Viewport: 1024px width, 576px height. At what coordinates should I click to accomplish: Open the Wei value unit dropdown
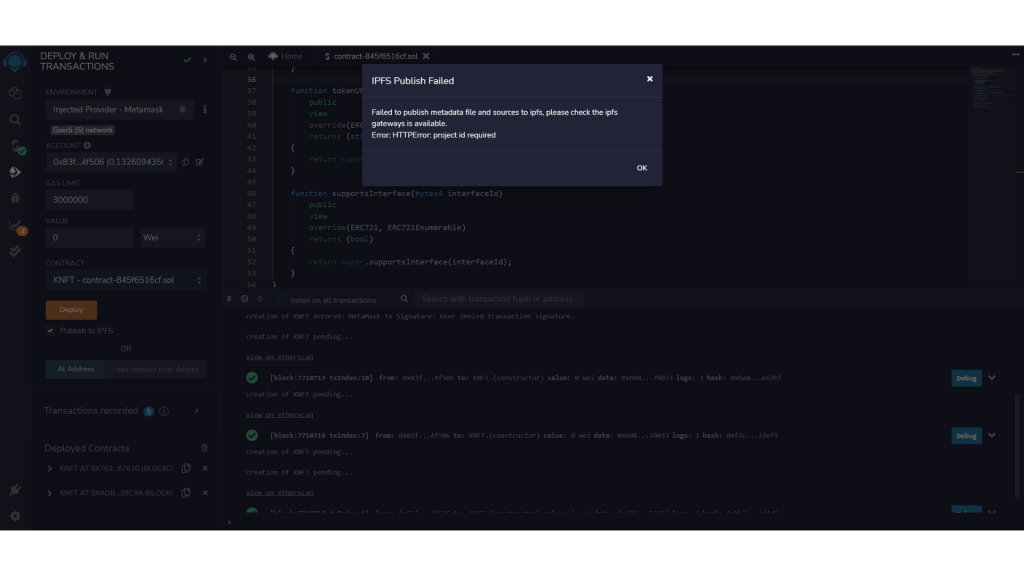coord(173,238)
